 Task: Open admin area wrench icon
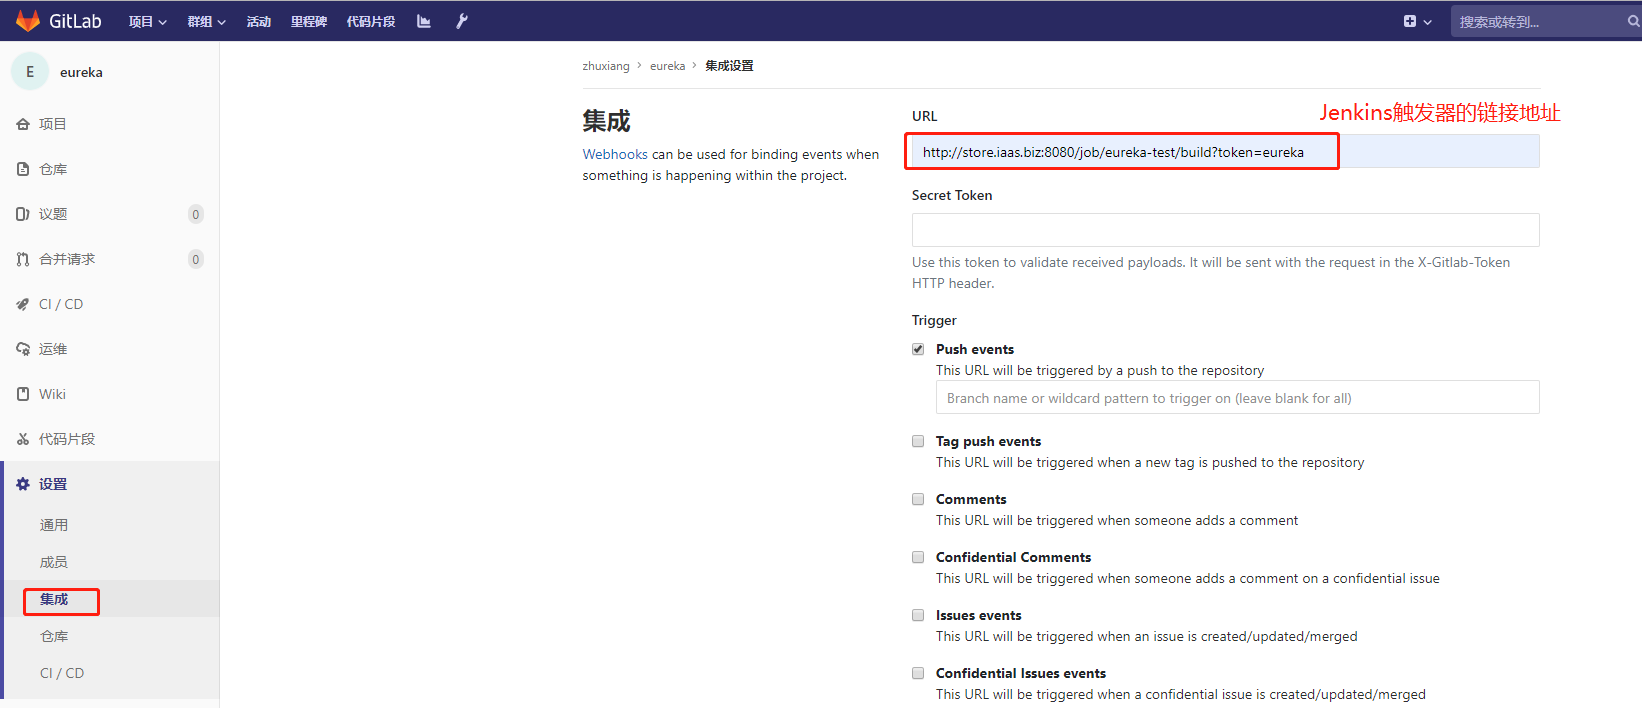[x=462, y=21]
